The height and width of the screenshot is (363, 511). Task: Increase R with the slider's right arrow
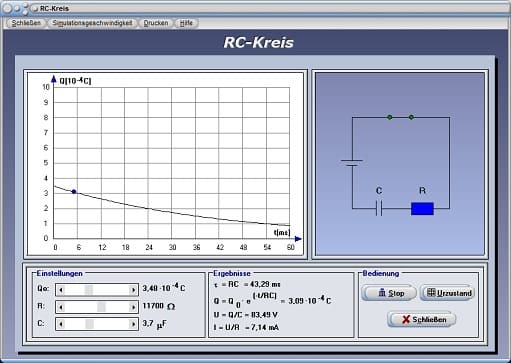(x=133, y=307)
